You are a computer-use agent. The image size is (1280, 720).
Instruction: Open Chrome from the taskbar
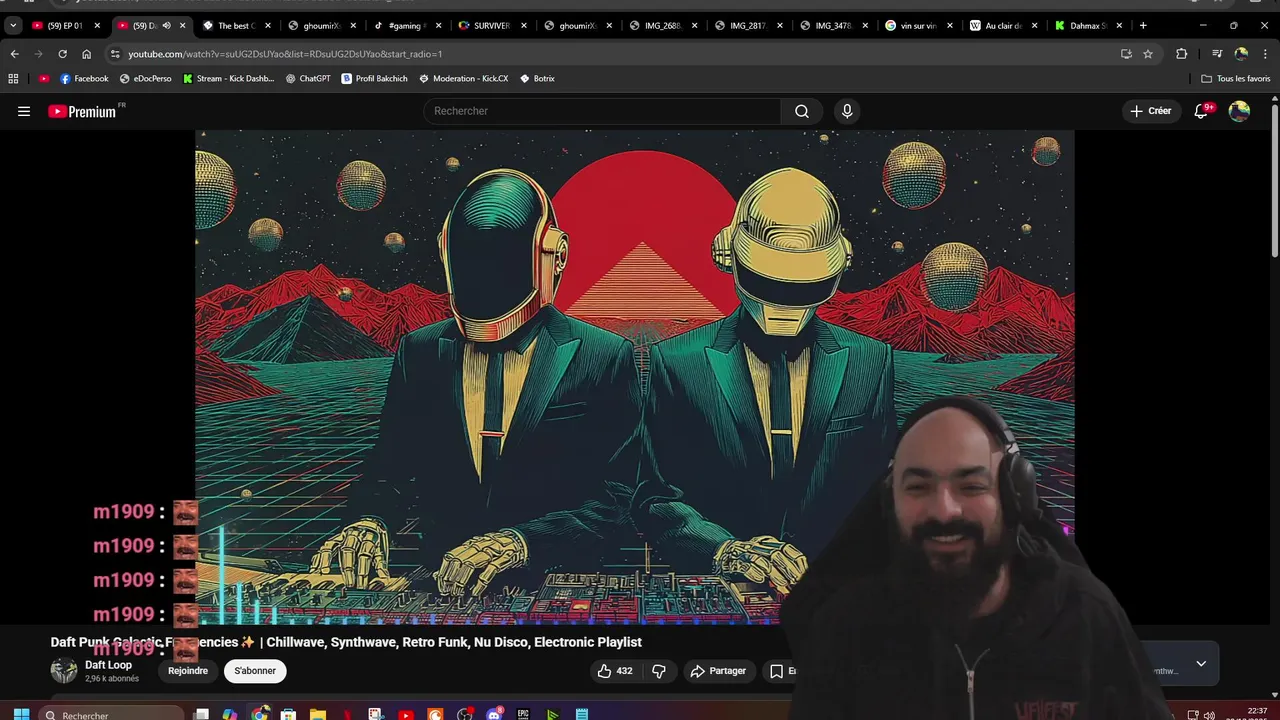pyautogui.click(x=260, y=714)
